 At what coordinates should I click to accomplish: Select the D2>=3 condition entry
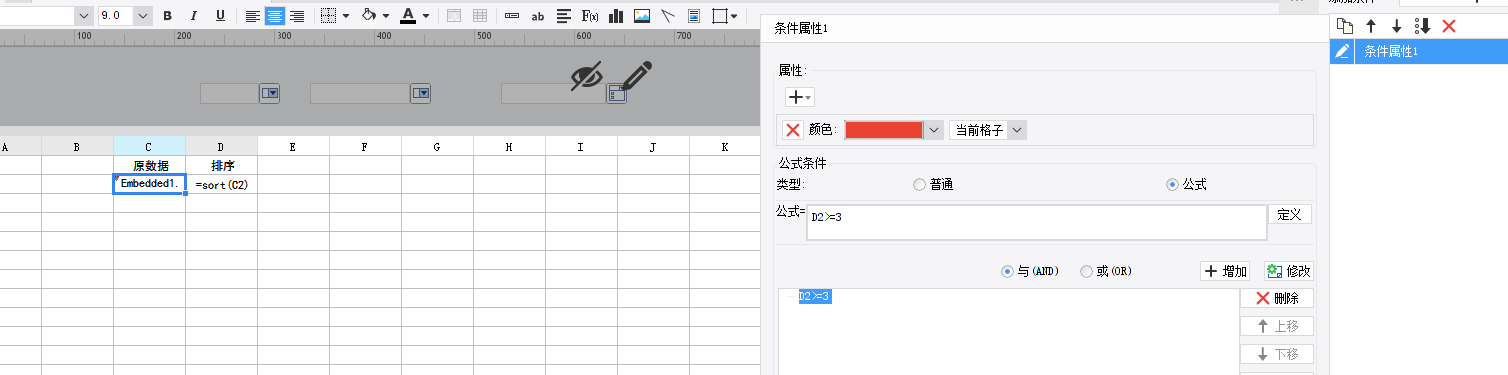tap(815, 296)
